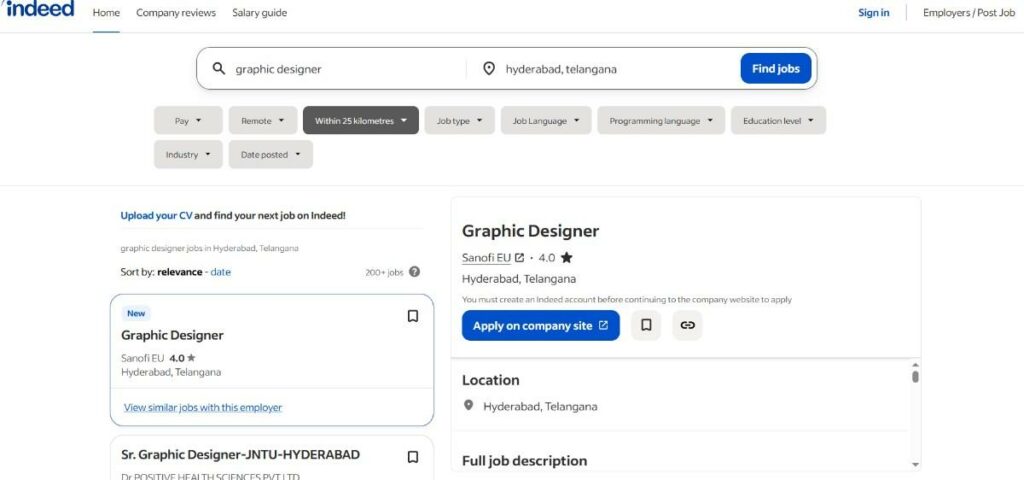Open the Remote filter dropdown
The image size is (1024, 480).
263,121
